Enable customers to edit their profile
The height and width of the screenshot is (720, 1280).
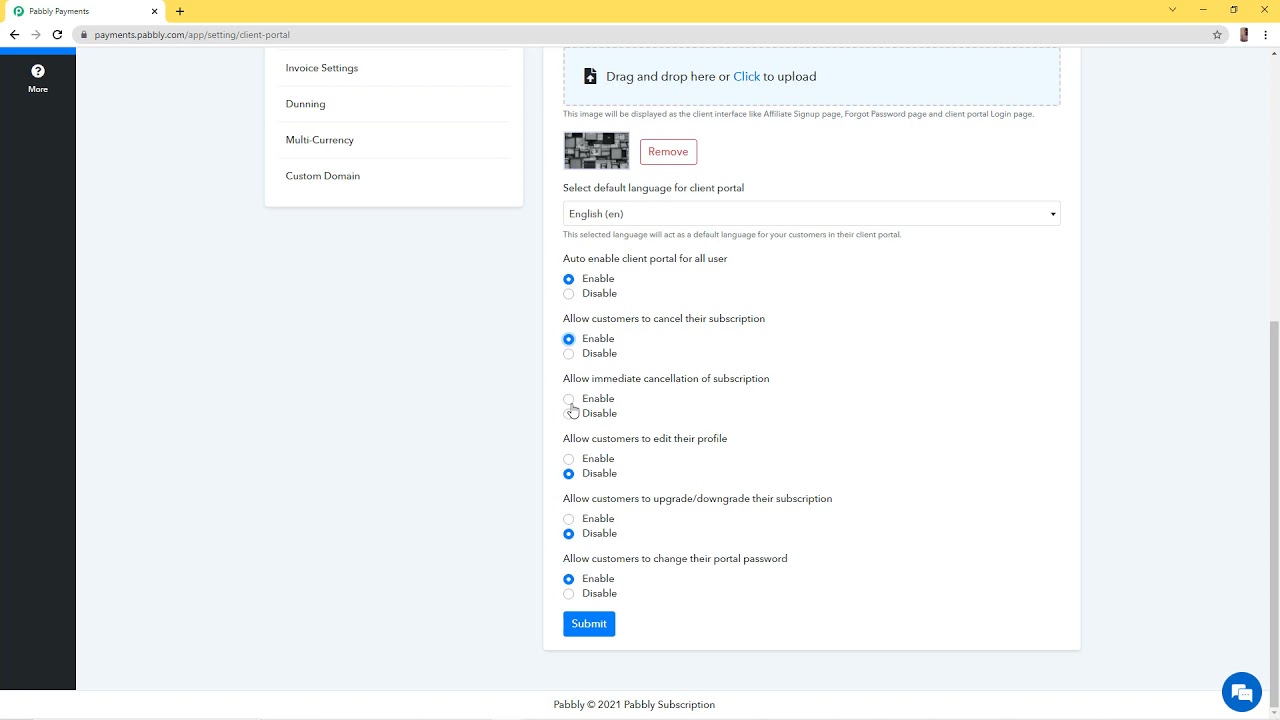coord(569,458)
